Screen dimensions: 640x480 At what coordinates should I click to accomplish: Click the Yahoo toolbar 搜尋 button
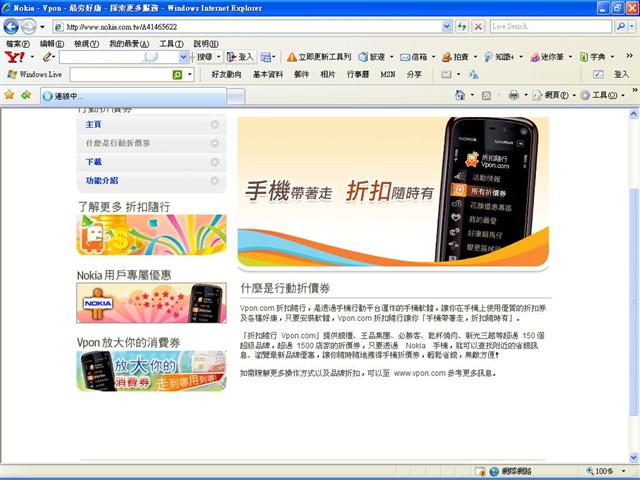pos(205,57)
